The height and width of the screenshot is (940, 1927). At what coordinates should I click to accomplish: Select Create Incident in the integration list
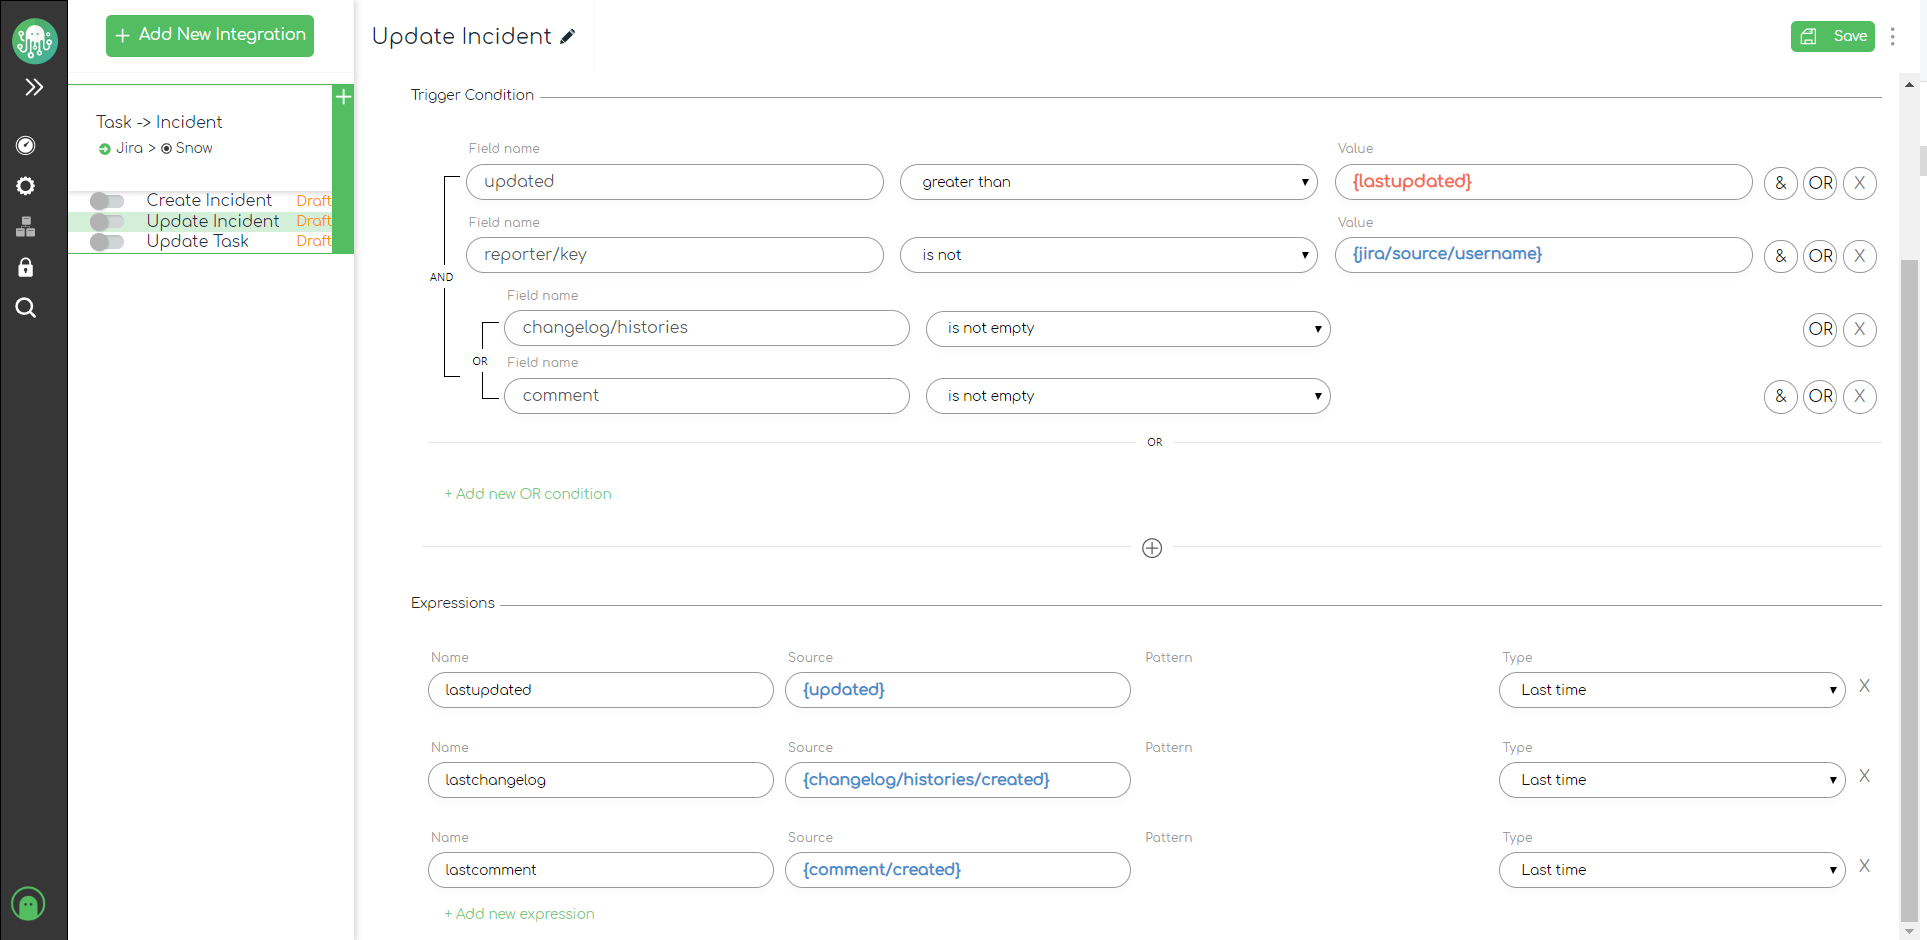click(x=209, y=200)
